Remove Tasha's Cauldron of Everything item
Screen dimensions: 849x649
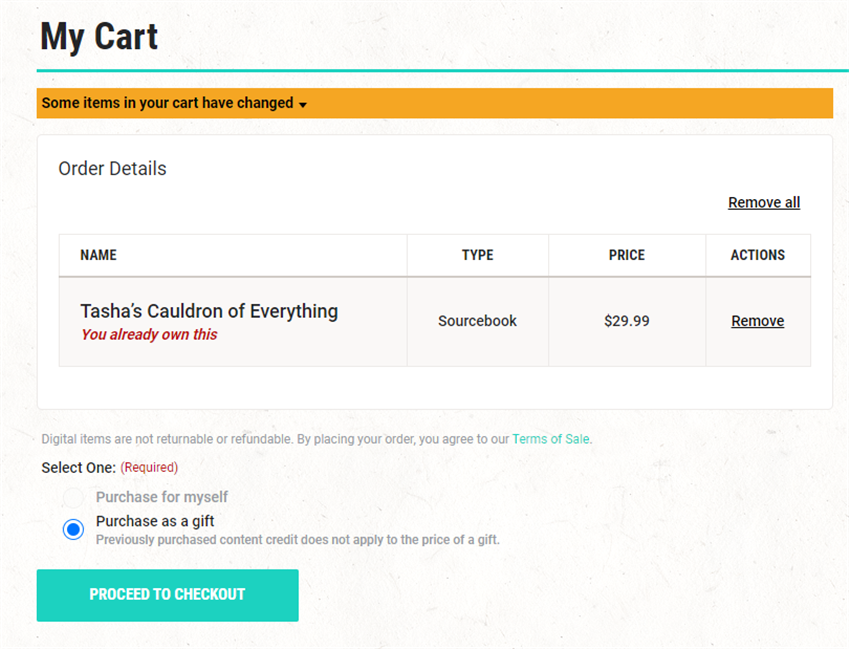757,321
